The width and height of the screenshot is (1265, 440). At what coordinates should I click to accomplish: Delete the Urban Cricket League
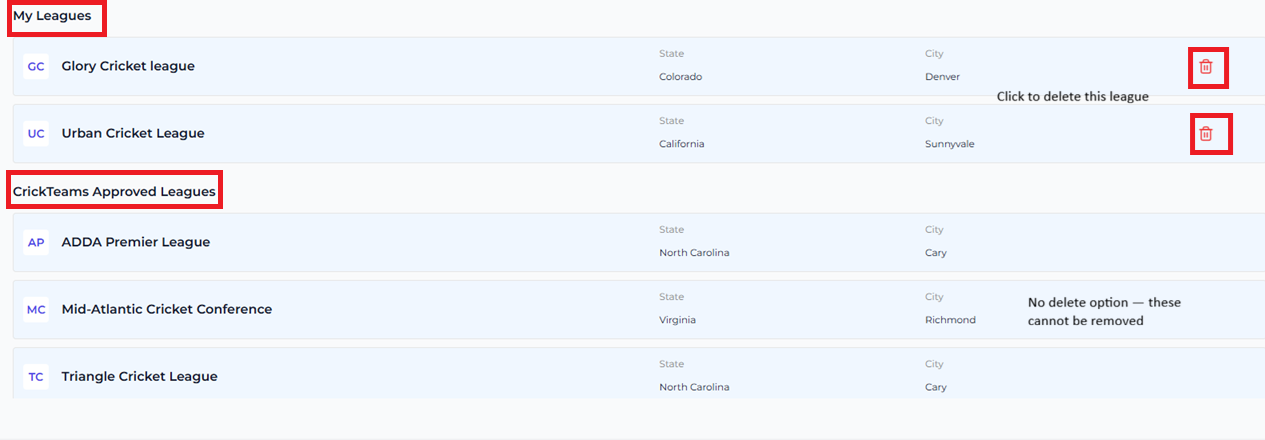[x=1206, y=134]
